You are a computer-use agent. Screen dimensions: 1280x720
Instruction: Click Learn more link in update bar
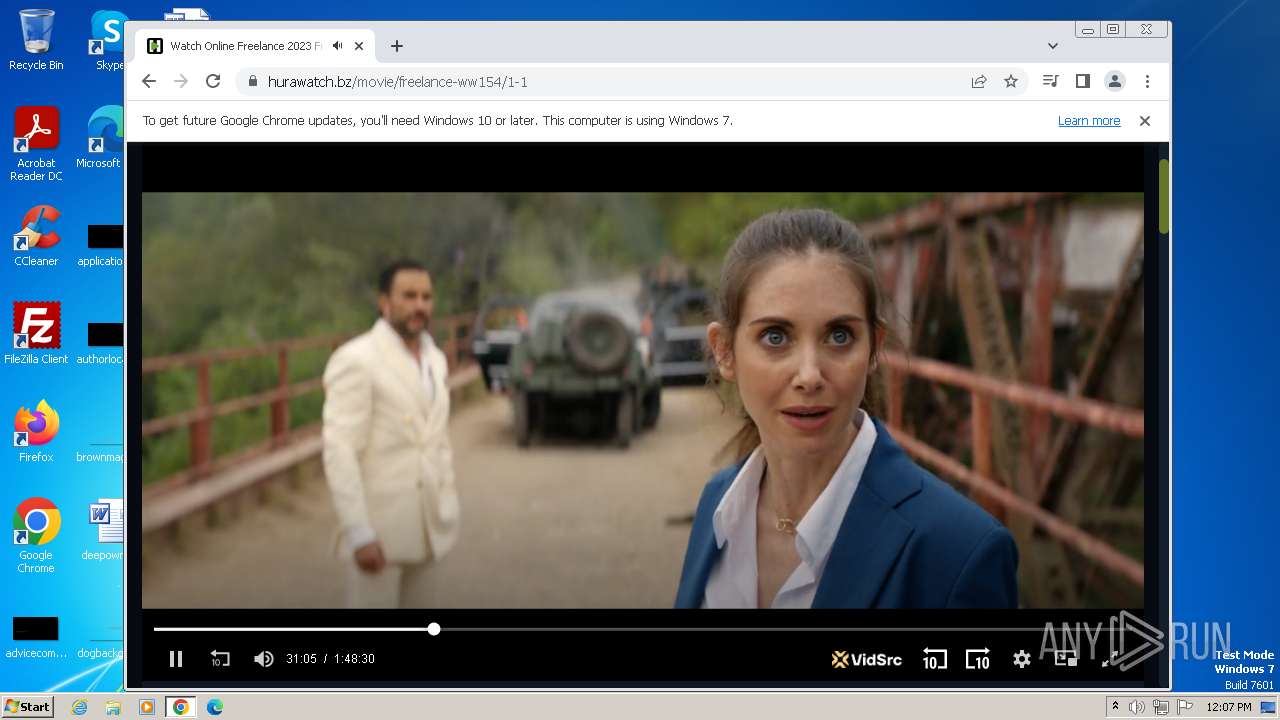pos(1089,121)
